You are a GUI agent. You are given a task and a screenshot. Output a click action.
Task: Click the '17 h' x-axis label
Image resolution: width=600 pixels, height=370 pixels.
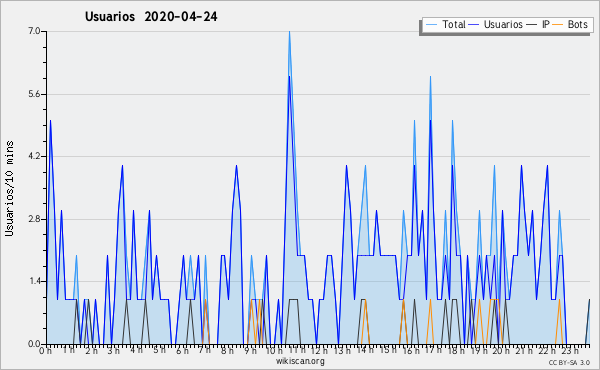(x=433, y=350)
